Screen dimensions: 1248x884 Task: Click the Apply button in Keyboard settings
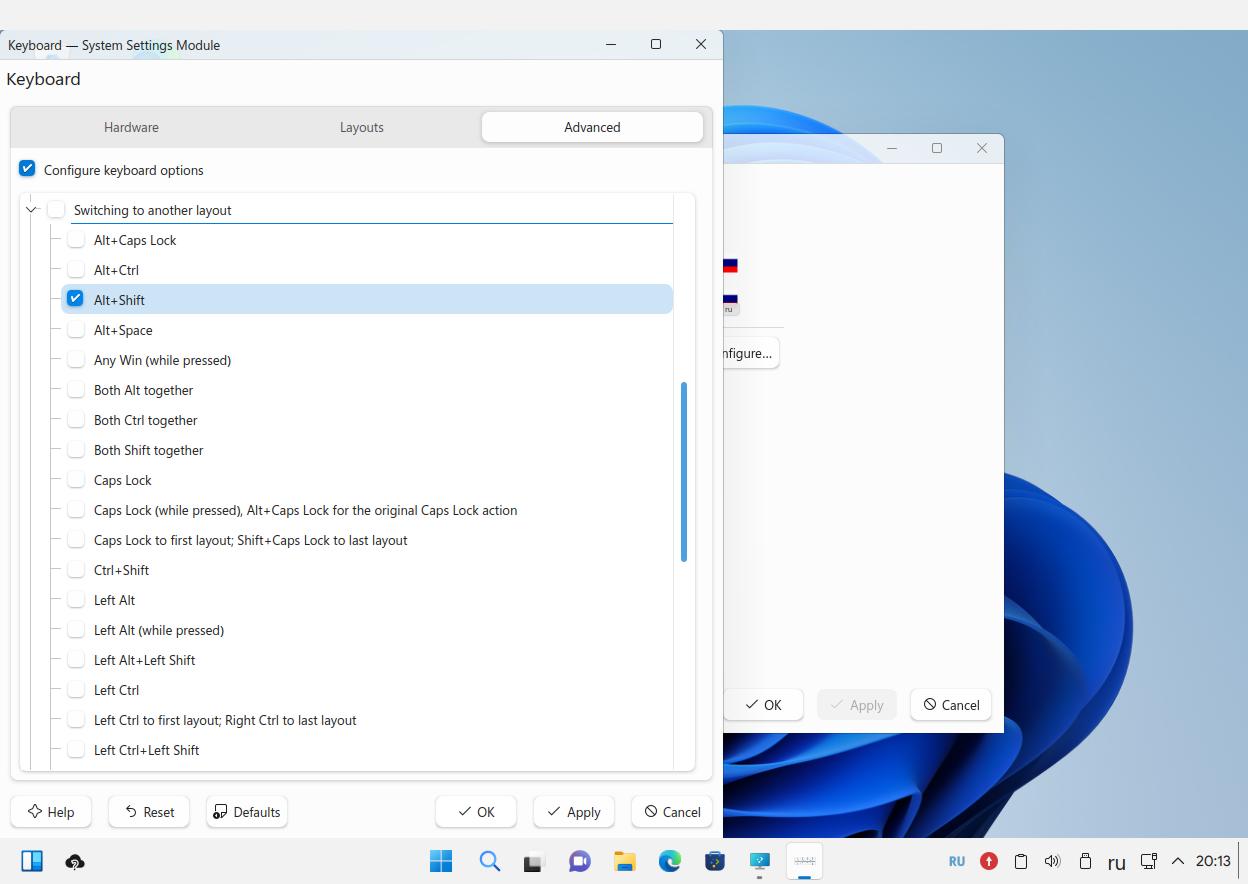point(573,812)
